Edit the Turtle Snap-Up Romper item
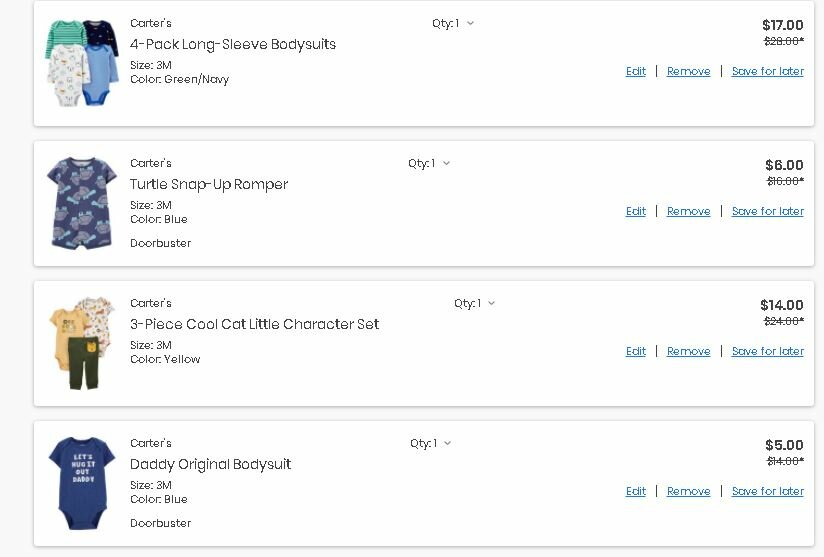Viewport: 824px width, 557px height. (636, 212)
